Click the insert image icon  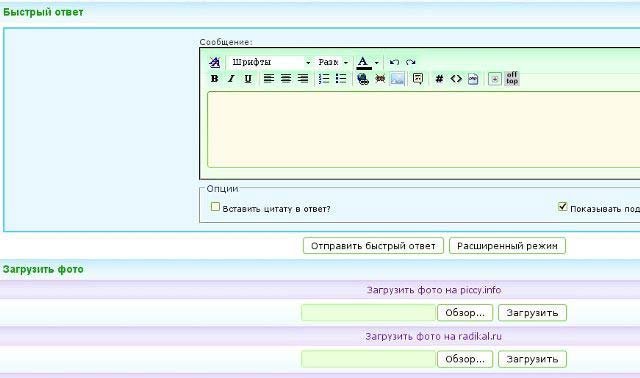[x=397, y=78]
